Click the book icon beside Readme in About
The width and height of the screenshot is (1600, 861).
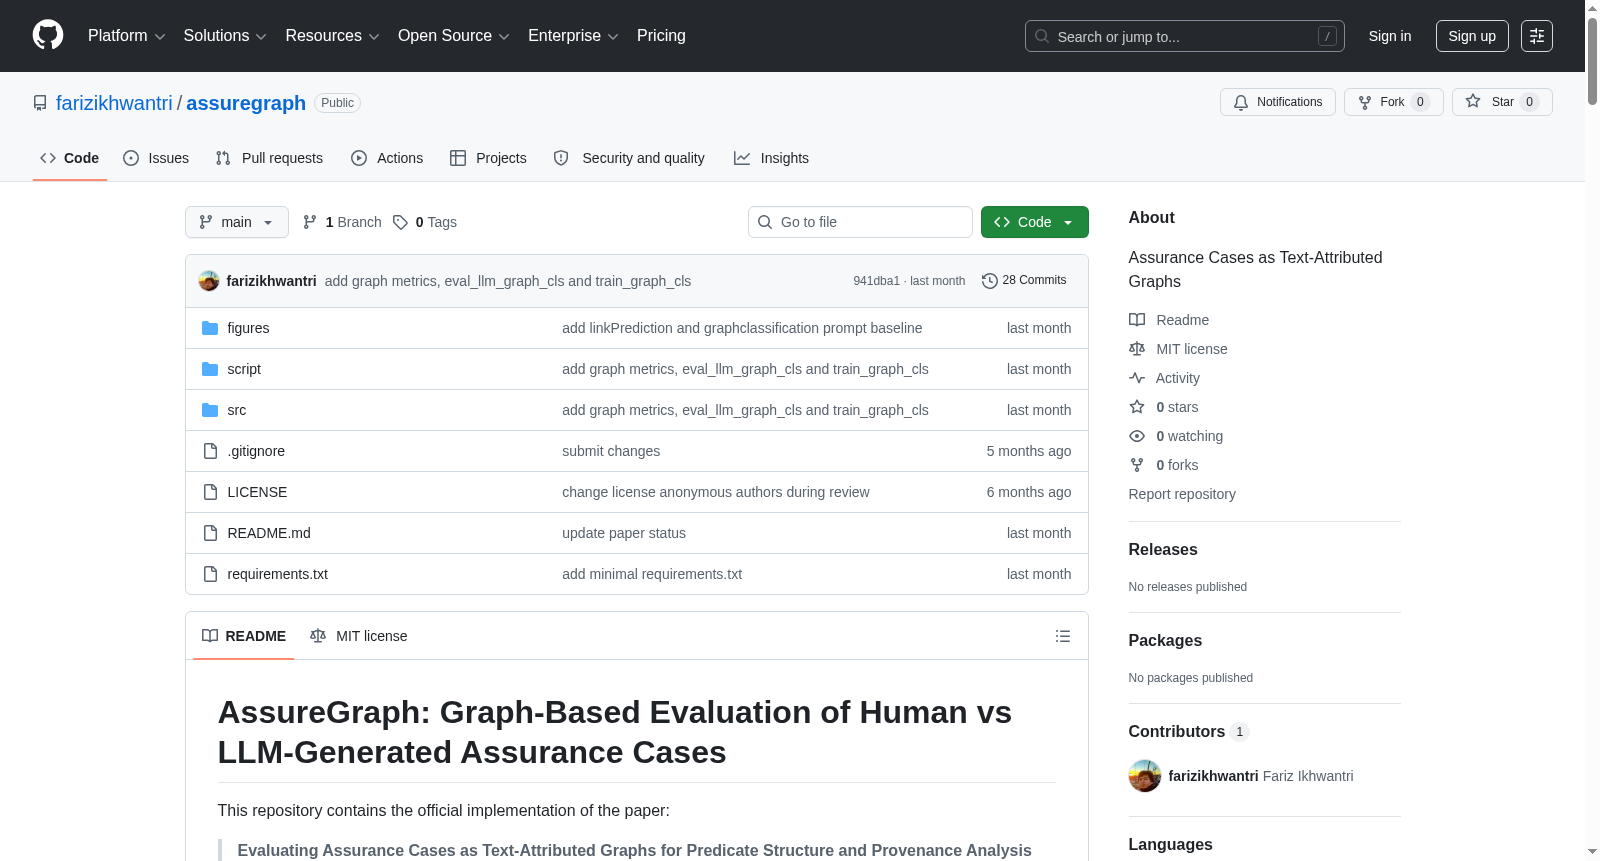pos(1137,320)
